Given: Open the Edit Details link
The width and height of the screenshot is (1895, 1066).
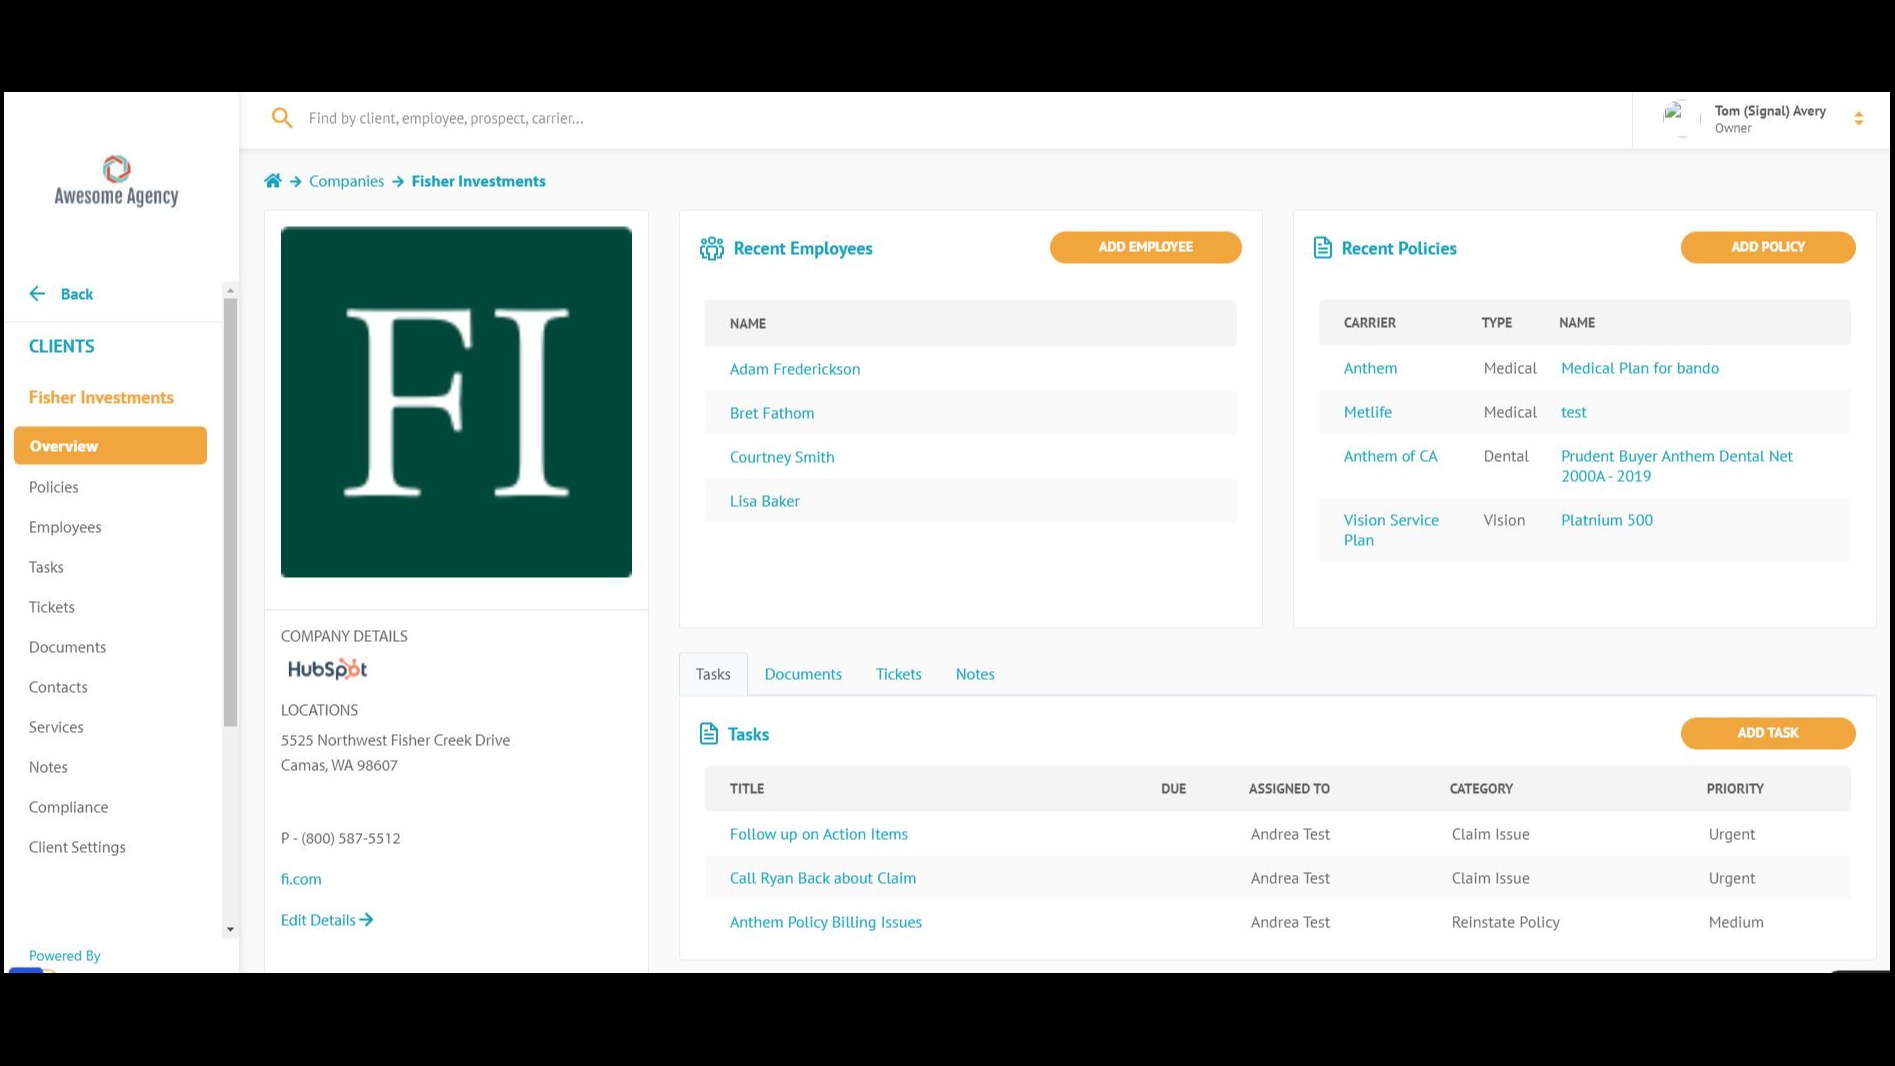Looking at the screenshot, I should 326,920.
